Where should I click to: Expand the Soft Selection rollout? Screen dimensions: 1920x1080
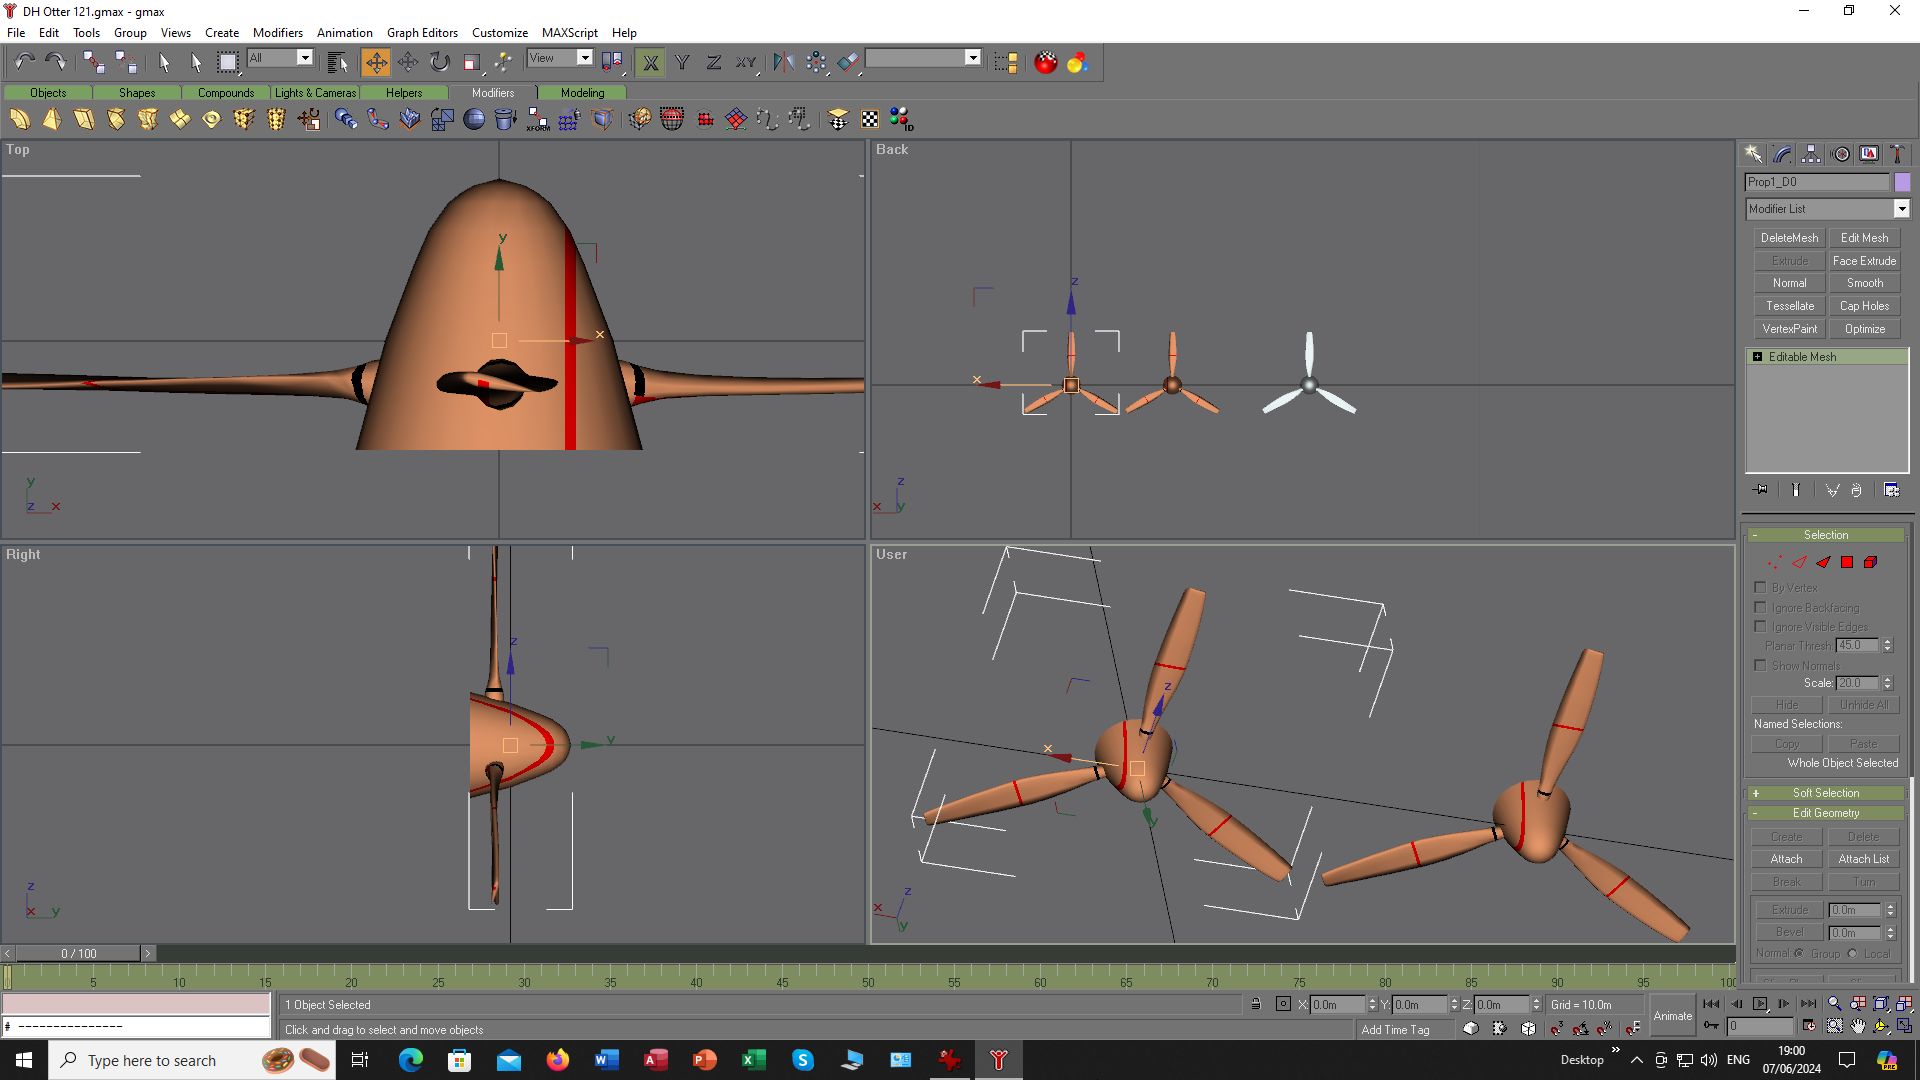(1825, 793)
